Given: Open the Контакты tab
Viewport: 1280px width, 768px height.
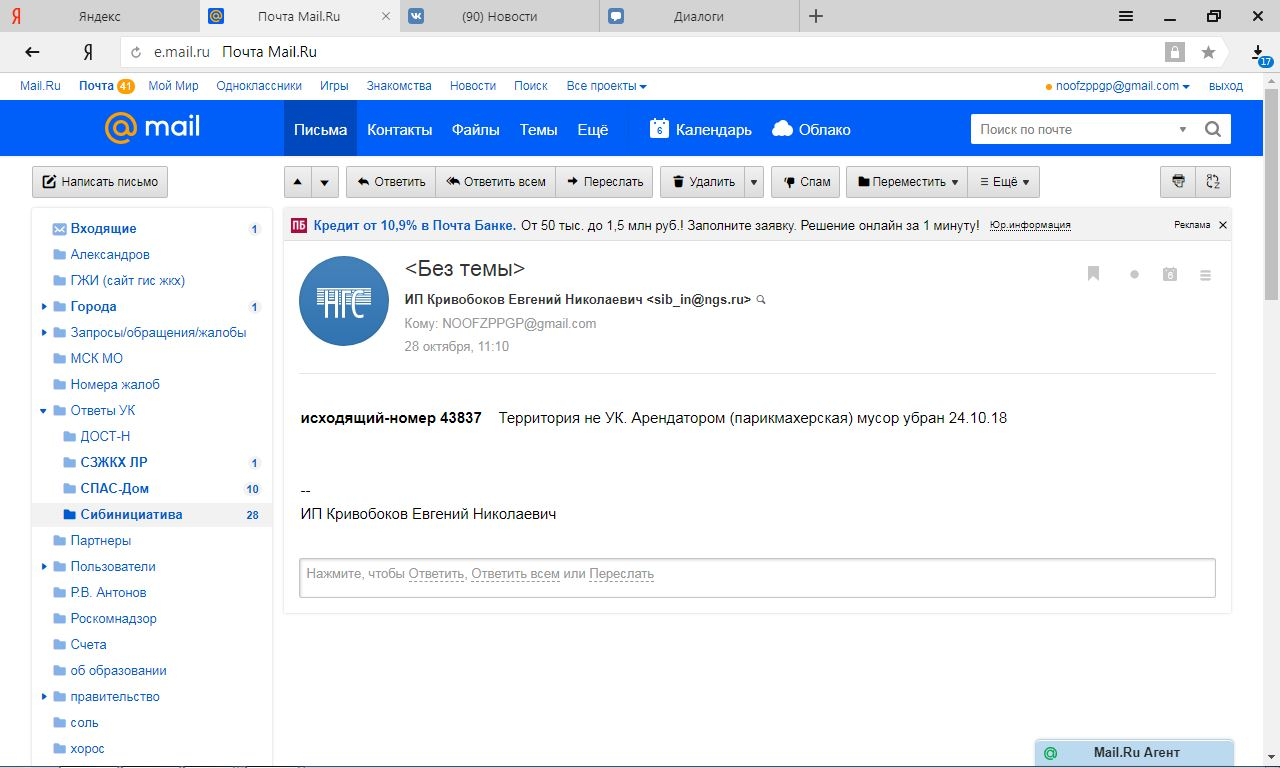Looking at the screenshot, I should pyautogui.click(x=399, y=129).
